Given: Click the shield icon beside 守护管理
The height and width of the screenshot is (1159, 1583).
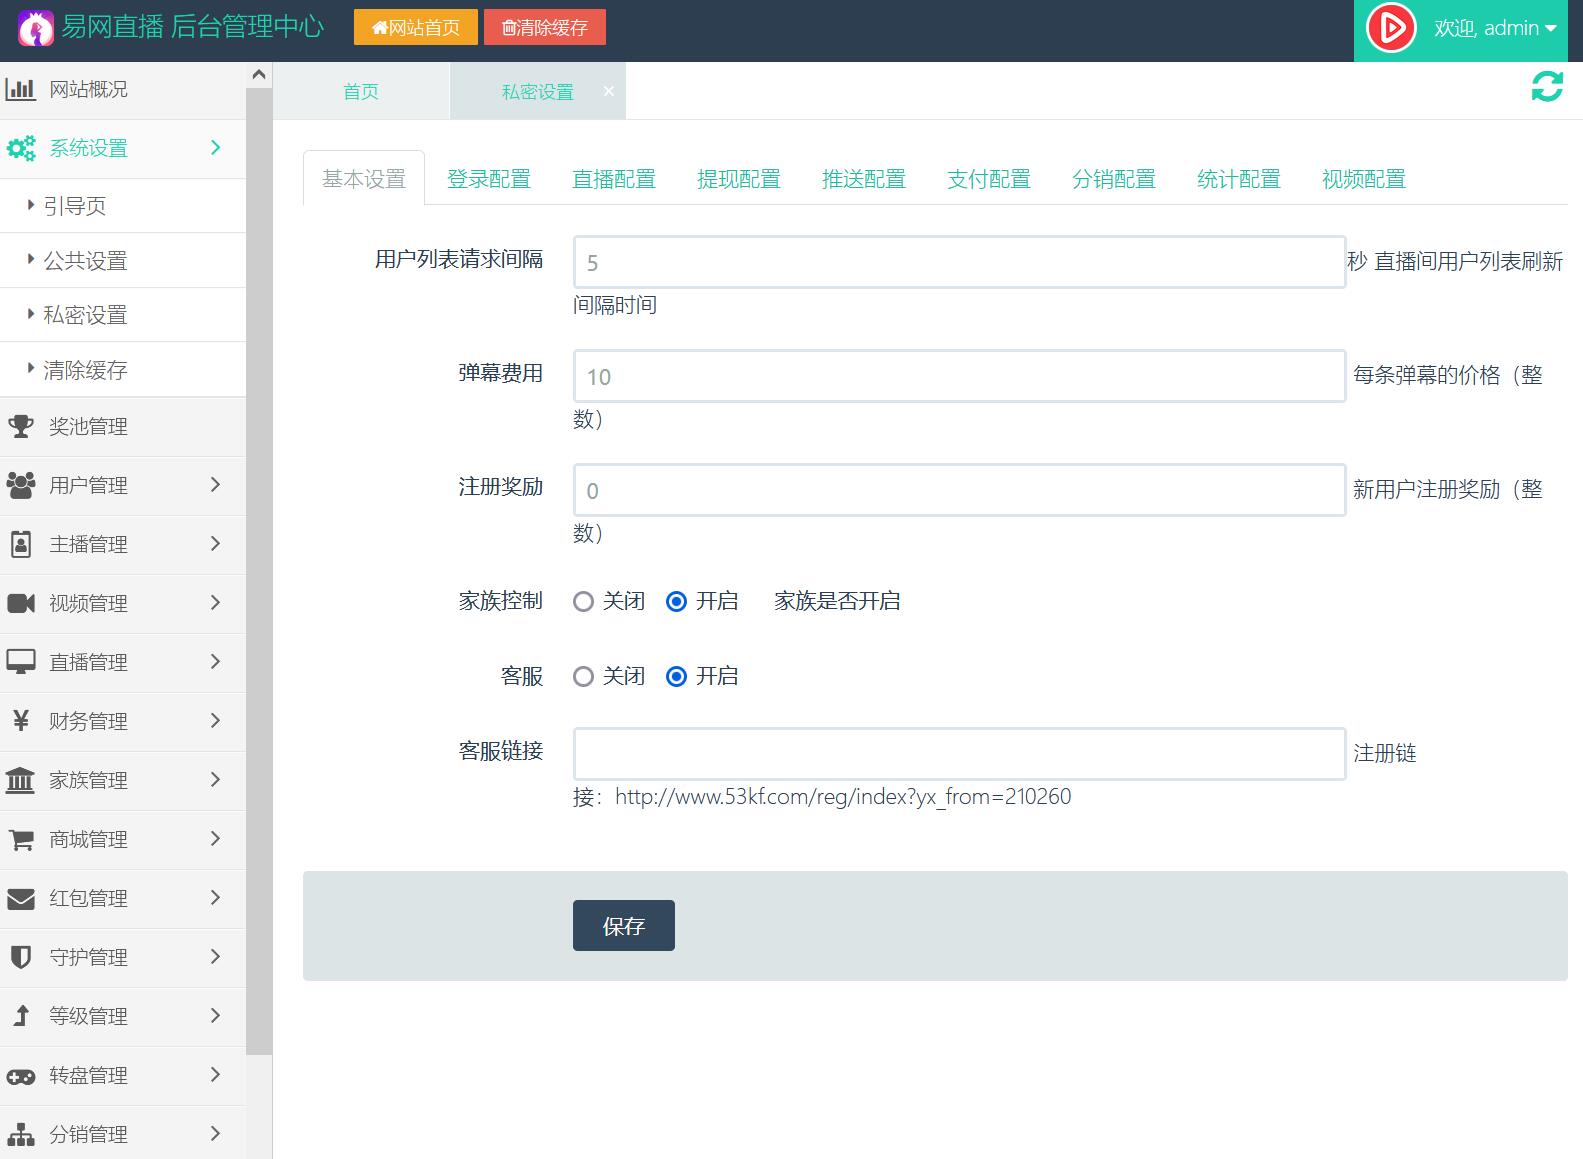Looking at the screenshot, I should tap(21, 957).
